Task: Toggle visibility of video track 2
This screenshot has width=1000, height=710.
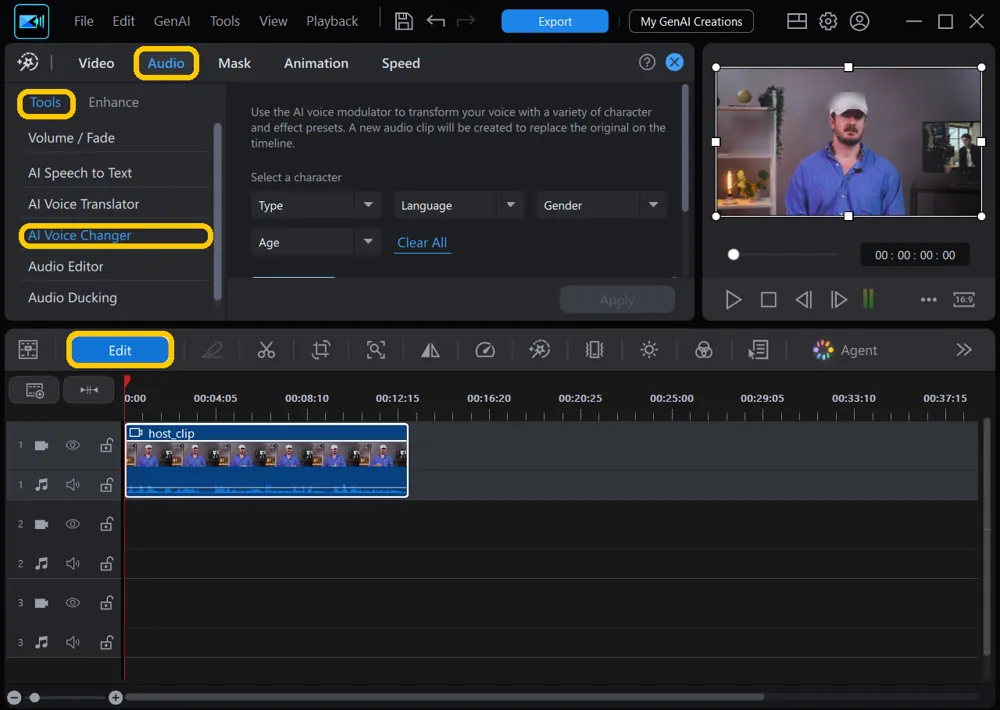Action: coord(73,524)
